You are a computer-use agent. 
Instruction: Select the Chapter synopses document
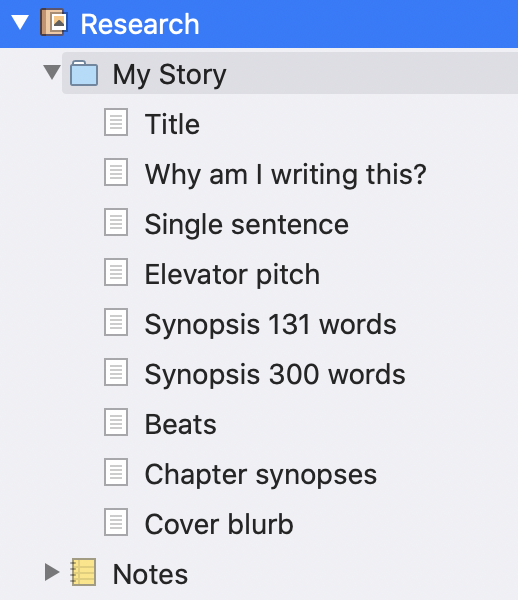point(261,475)
